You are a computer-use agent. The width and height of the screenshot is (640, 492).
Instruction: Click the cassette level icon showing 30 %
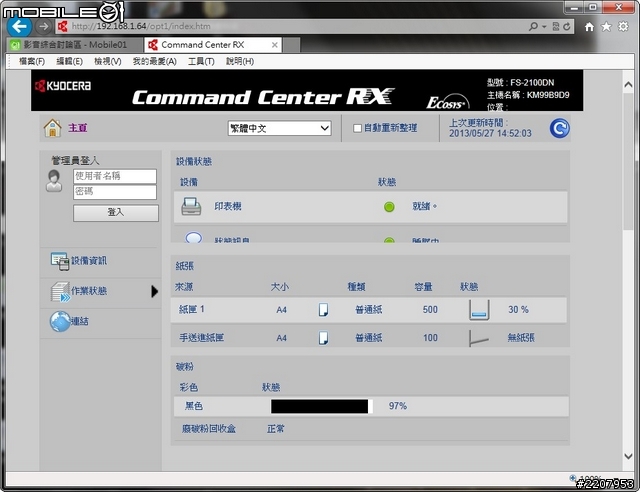[479, 310]
